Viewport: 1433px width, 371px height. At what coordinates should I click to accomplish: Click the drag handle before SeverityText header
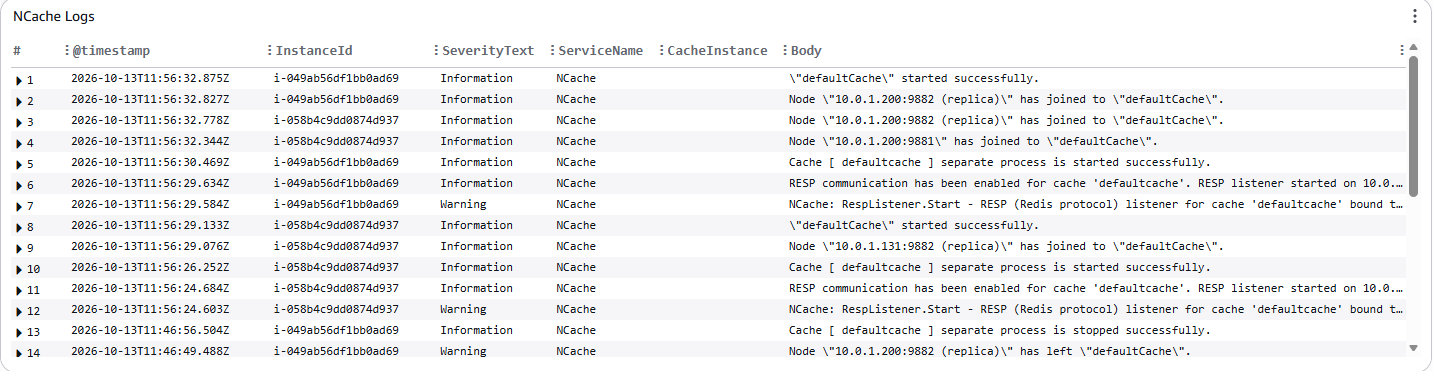436,50
